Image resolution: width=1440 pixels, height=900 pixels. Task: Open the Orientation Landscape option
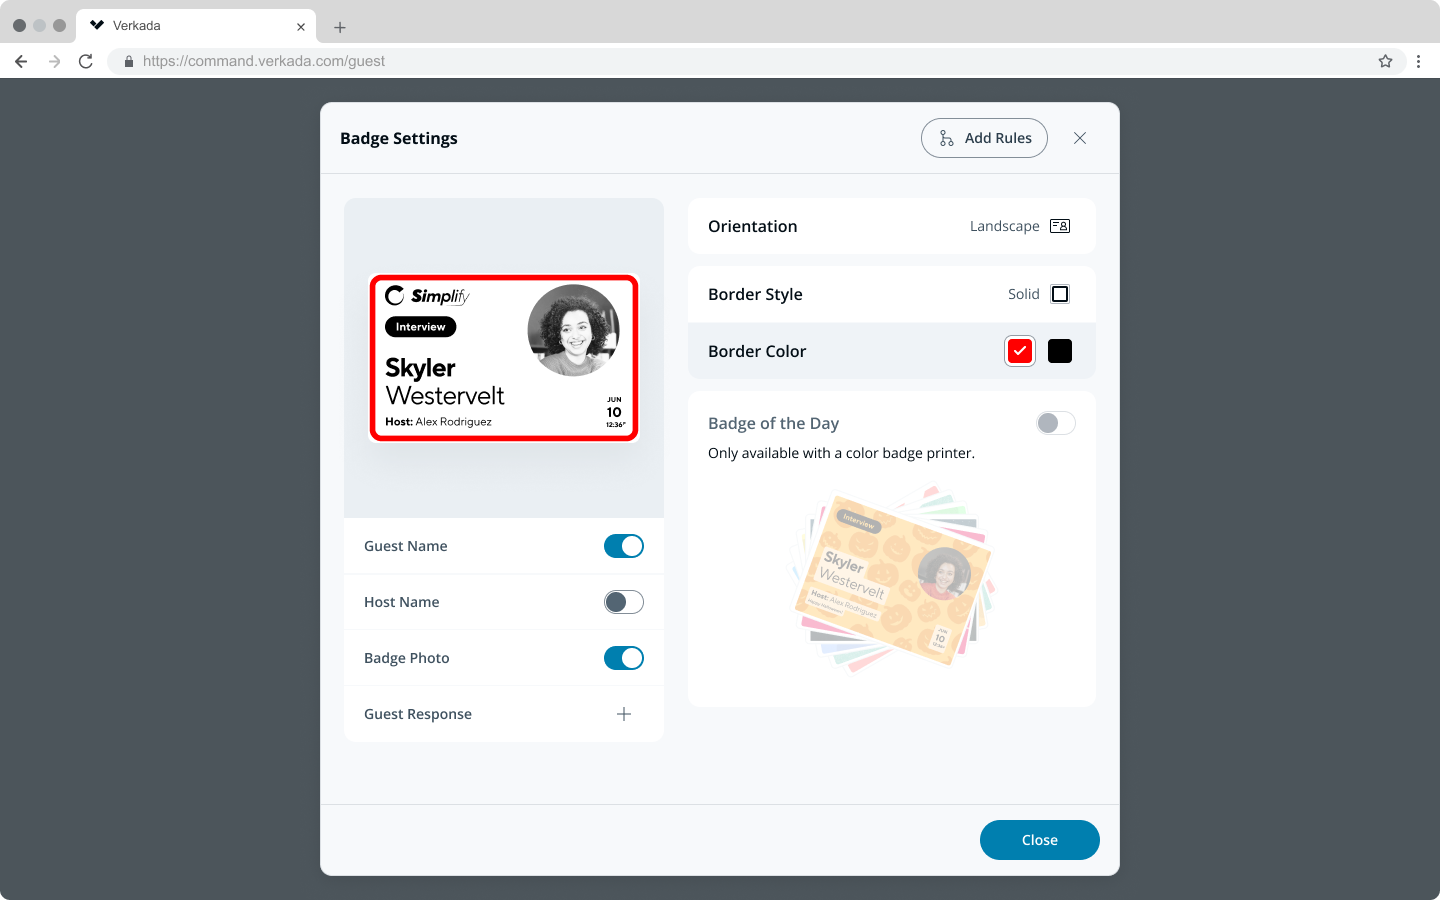pos(1004,226)
